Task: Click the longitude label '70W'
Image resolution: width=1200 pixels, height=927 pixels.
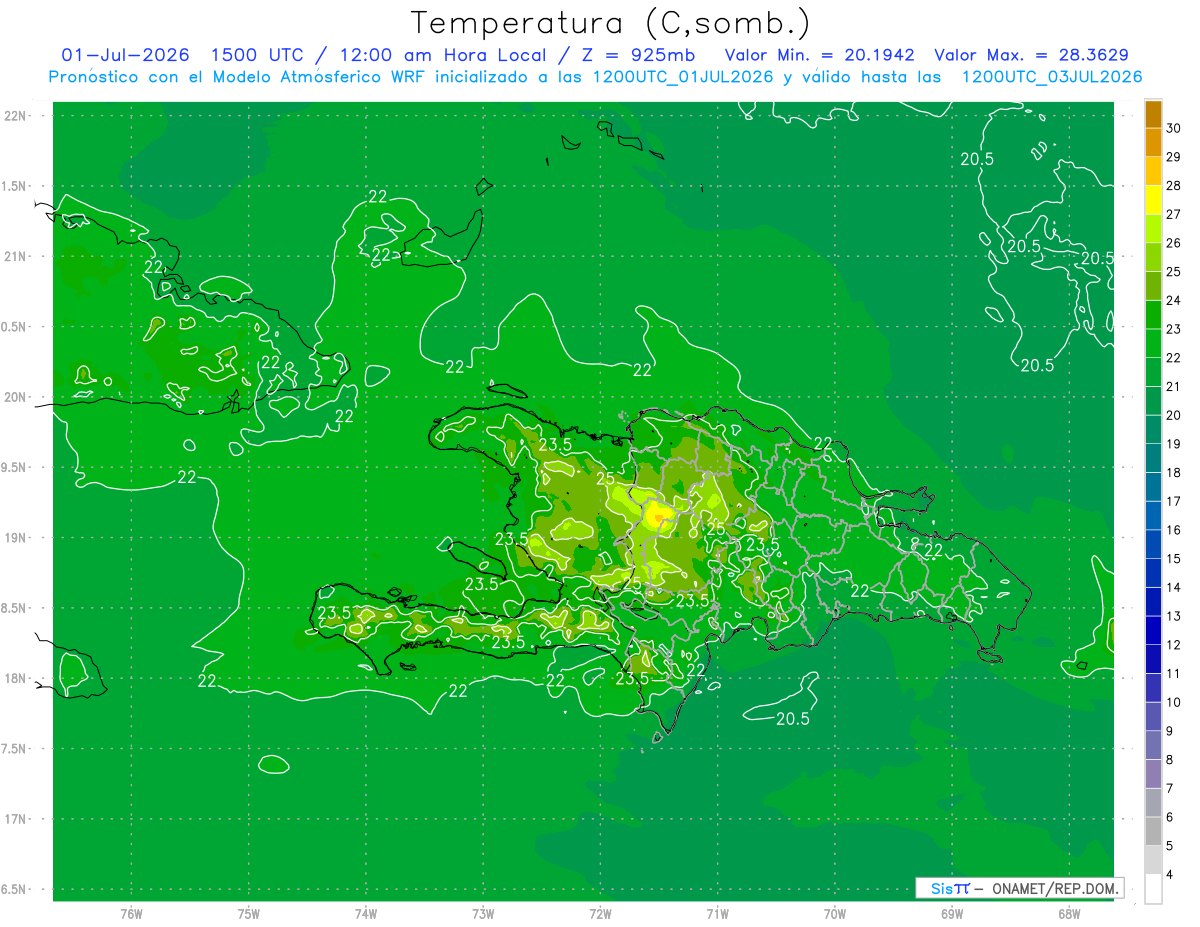Action: coord(835,913)
